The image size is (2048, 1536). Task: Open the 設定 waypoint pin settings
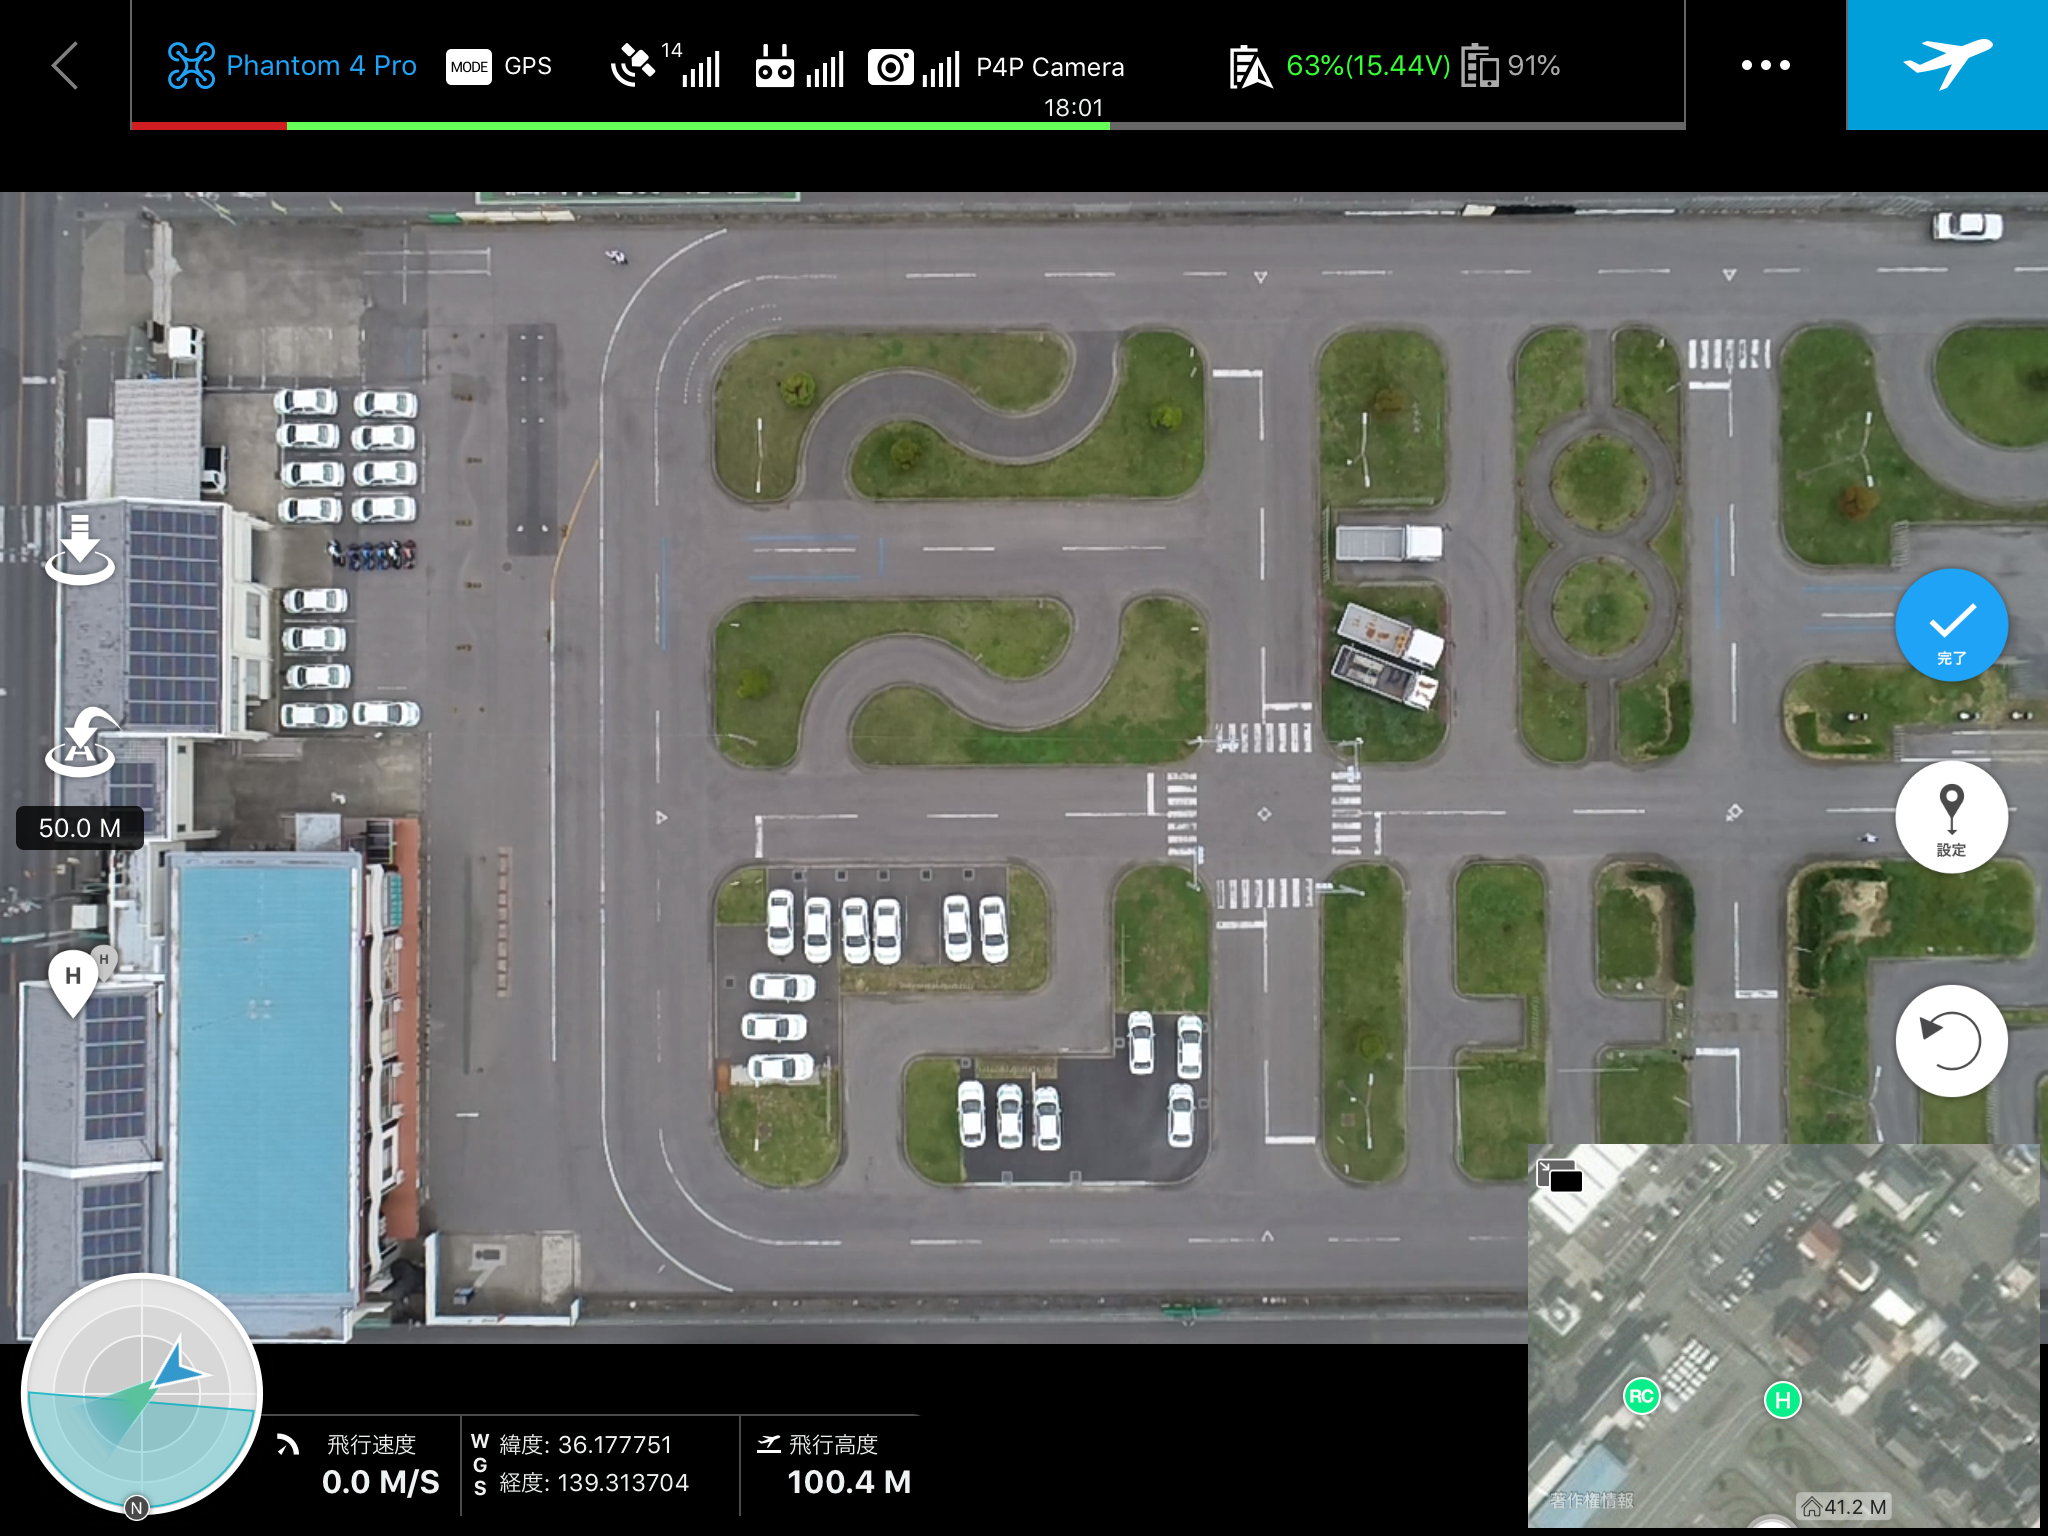[1951, 817]
